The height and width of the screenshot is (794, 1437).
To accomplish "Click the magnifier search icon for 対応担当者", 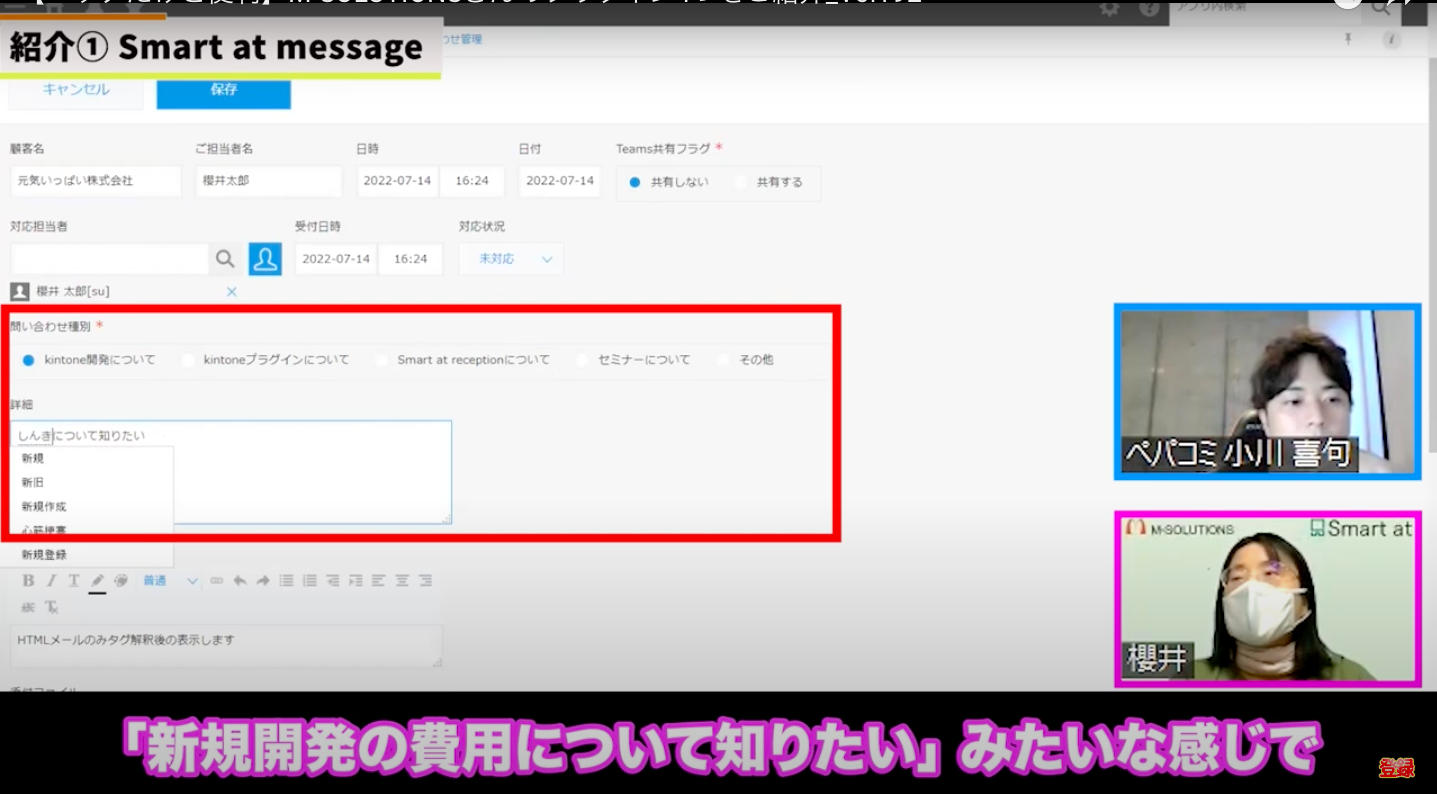I will pos(225,259).
